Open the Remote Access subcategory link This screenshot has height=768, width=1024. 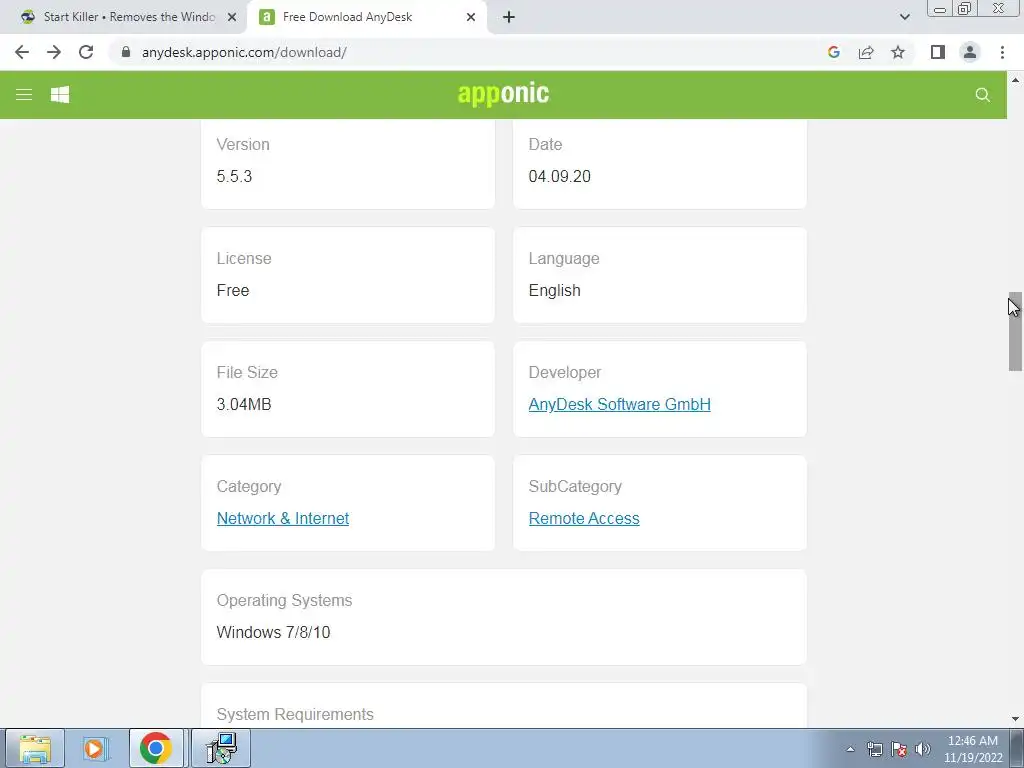584,518
